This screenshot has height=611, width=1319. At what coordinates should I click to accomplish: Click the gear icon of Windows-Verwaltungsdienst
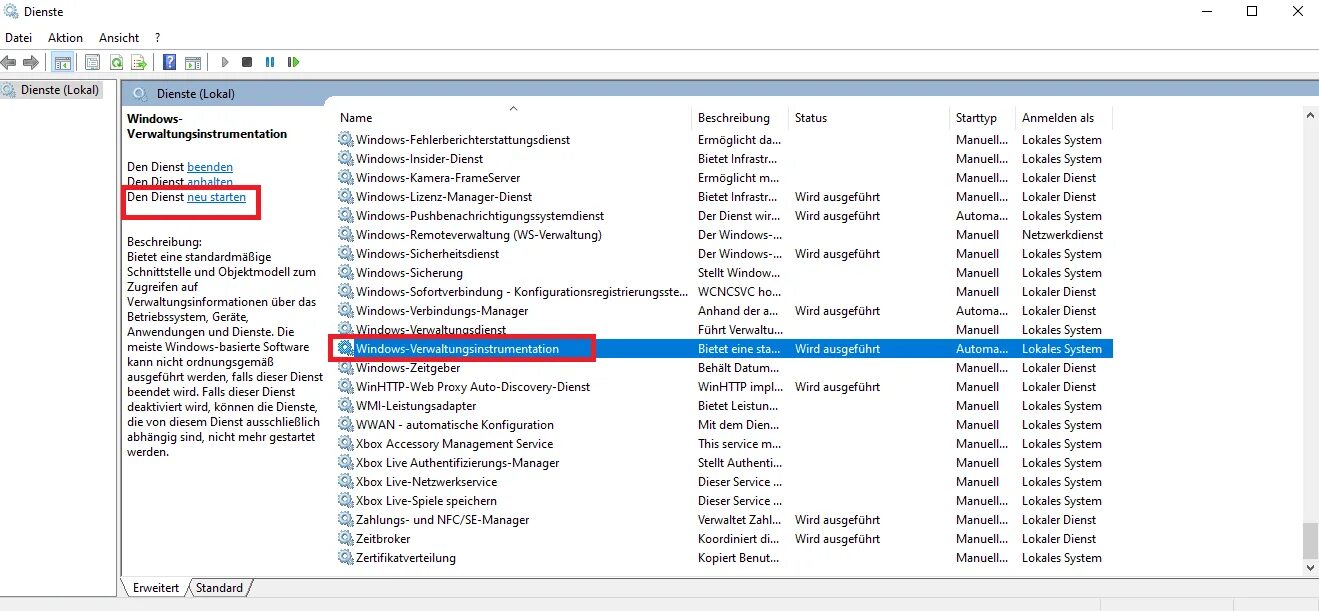[x=346, y=329]
